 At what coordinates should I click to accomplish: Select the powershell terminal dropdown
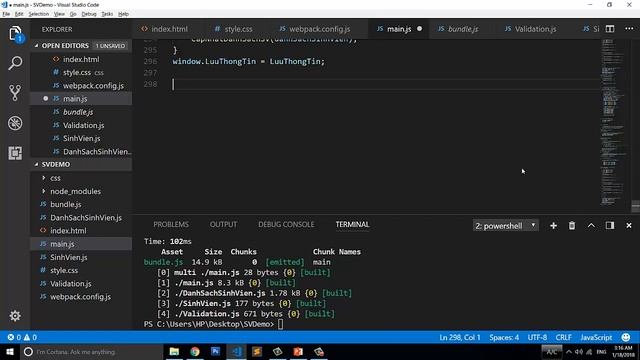pyautogui.click(x=505, y=225)
